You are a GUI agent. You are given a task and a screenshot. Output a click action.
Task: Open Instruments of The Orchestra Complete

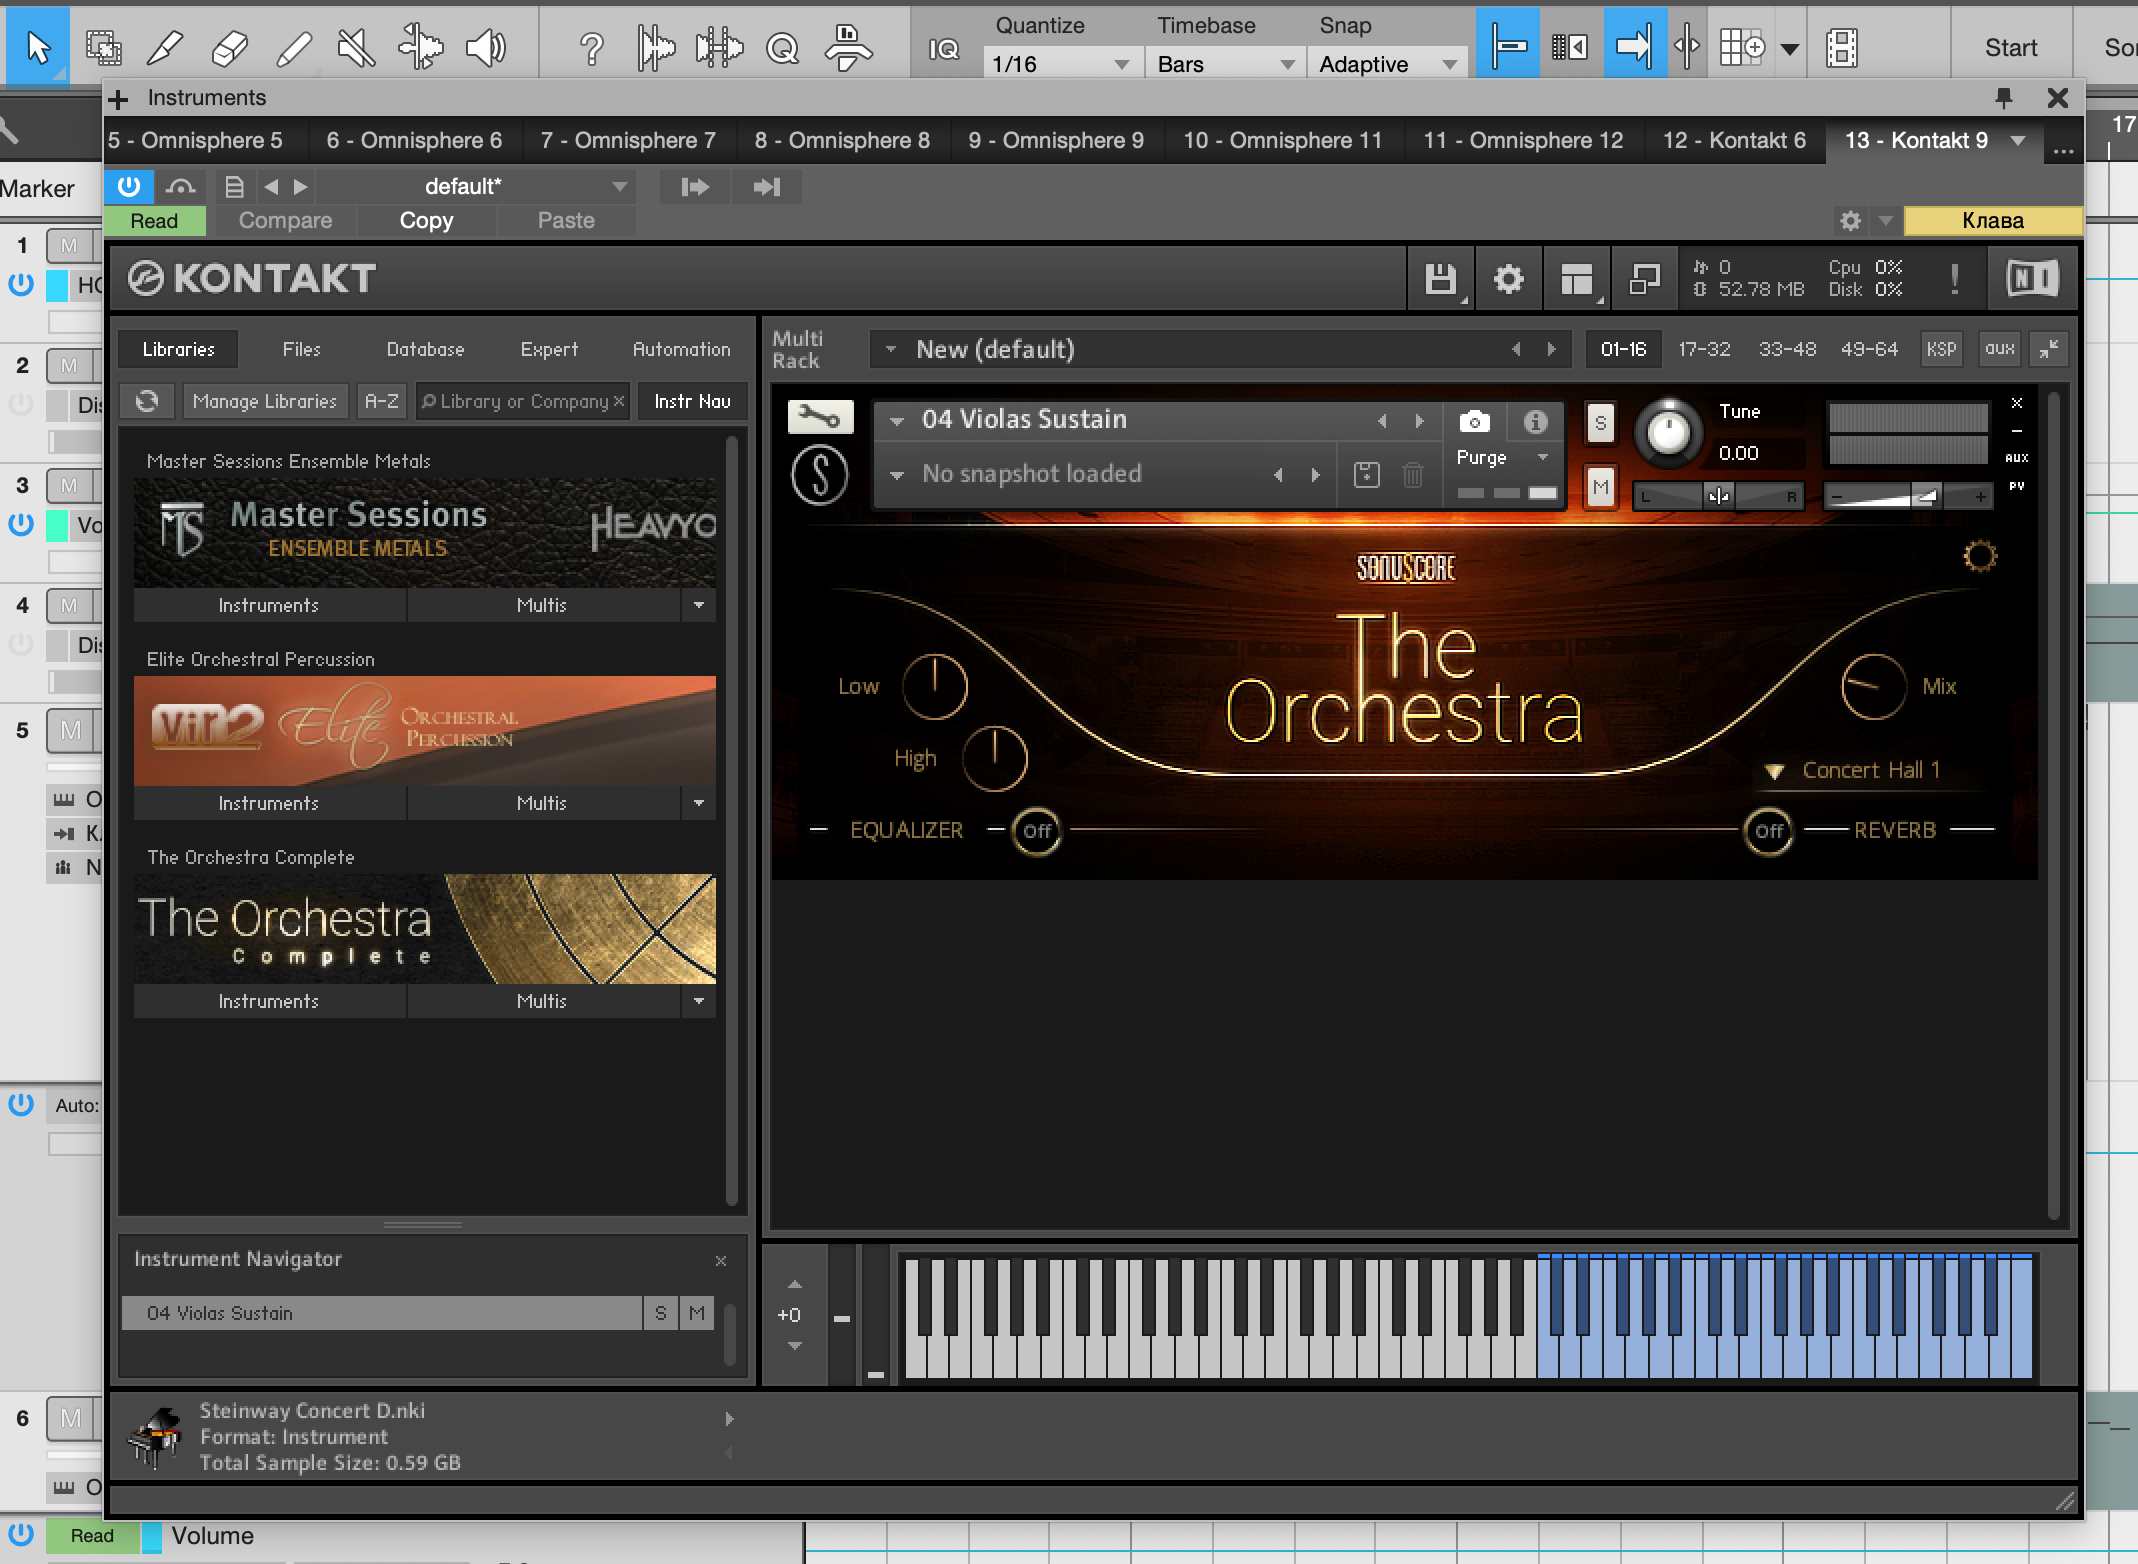(268, 1001)
